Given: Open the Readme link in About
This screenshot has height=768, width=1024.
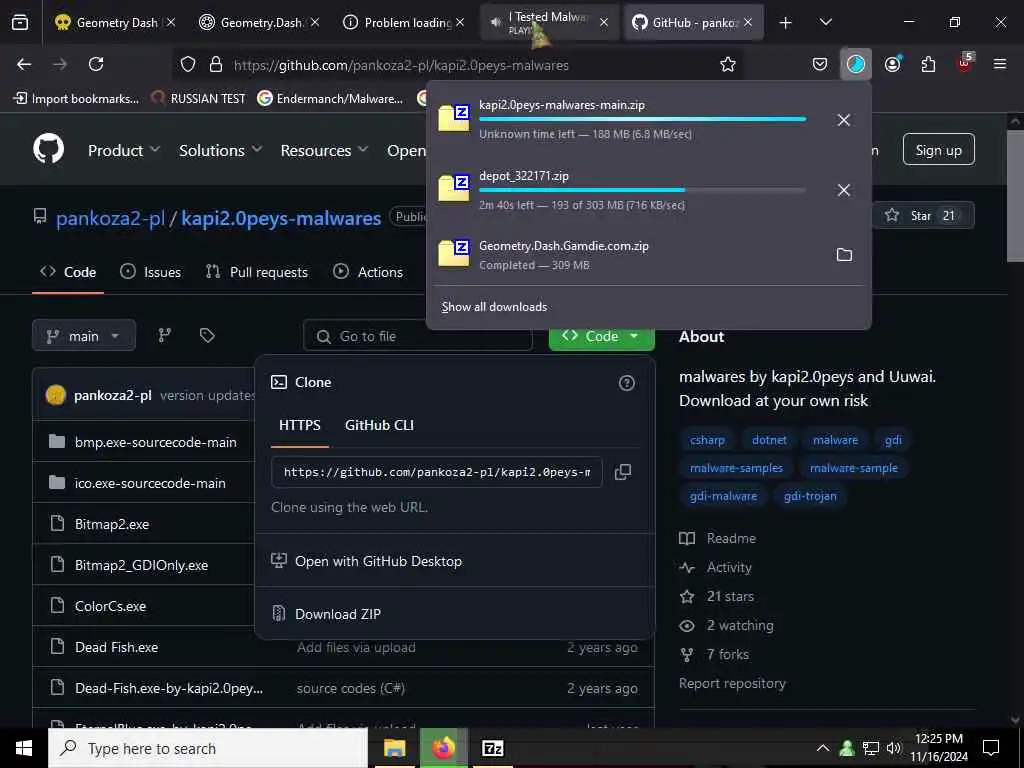Looking at the screenshot, I should tap(731, 538).
